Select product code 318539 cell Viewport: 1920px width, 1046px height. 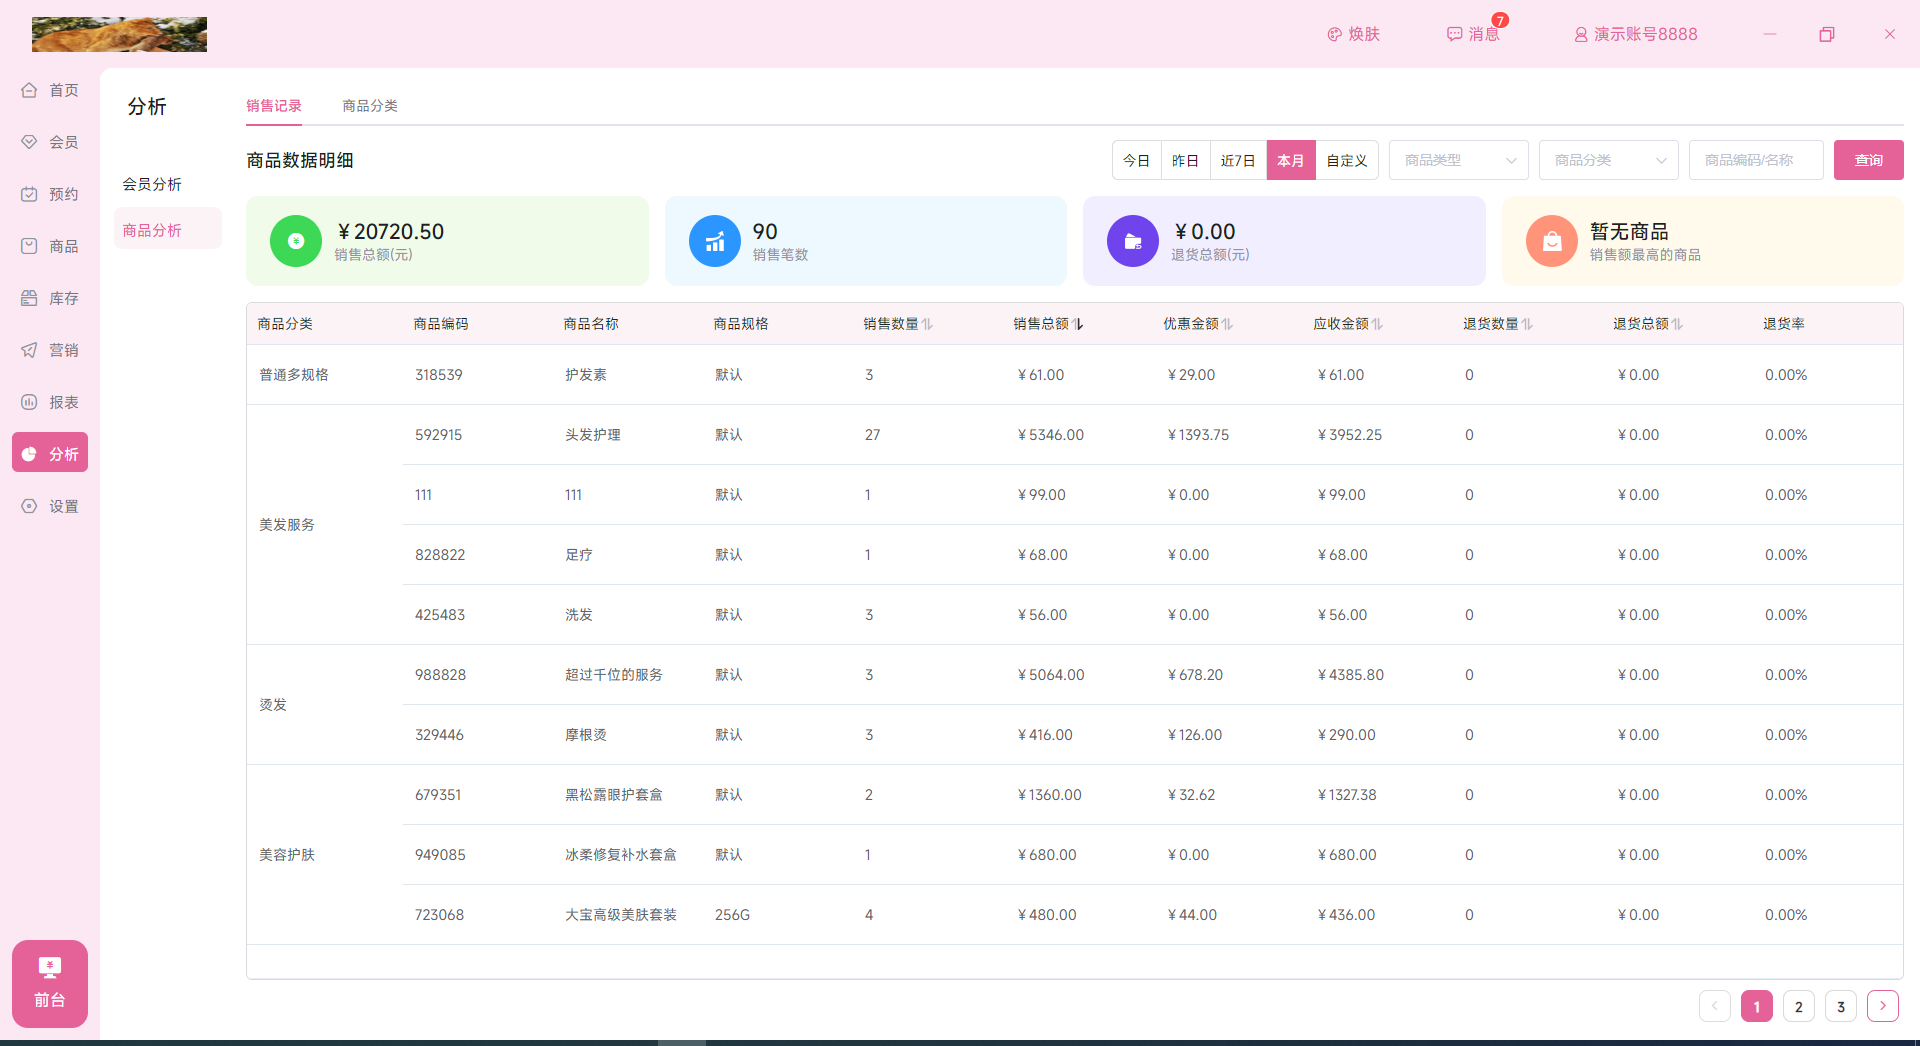(x=439, y=375)
